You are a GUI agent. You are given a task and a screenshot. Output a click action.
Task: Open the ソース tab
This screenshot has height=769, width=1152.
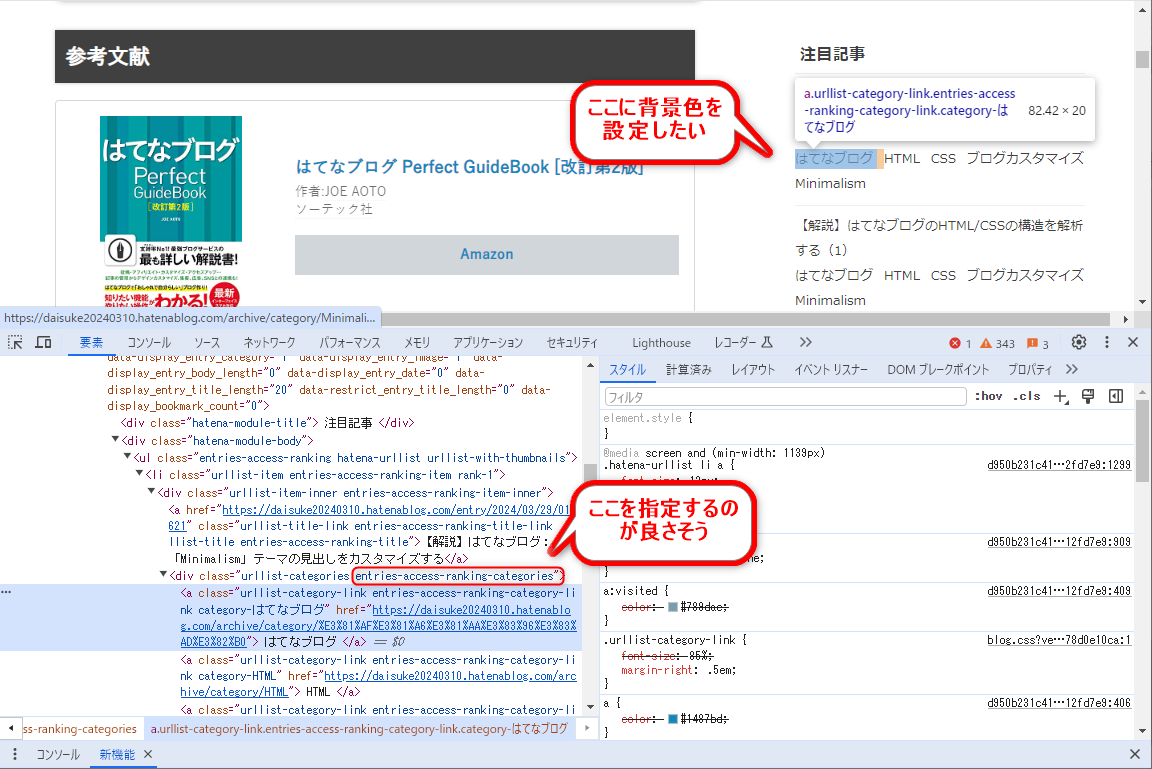tap(207, 342)
